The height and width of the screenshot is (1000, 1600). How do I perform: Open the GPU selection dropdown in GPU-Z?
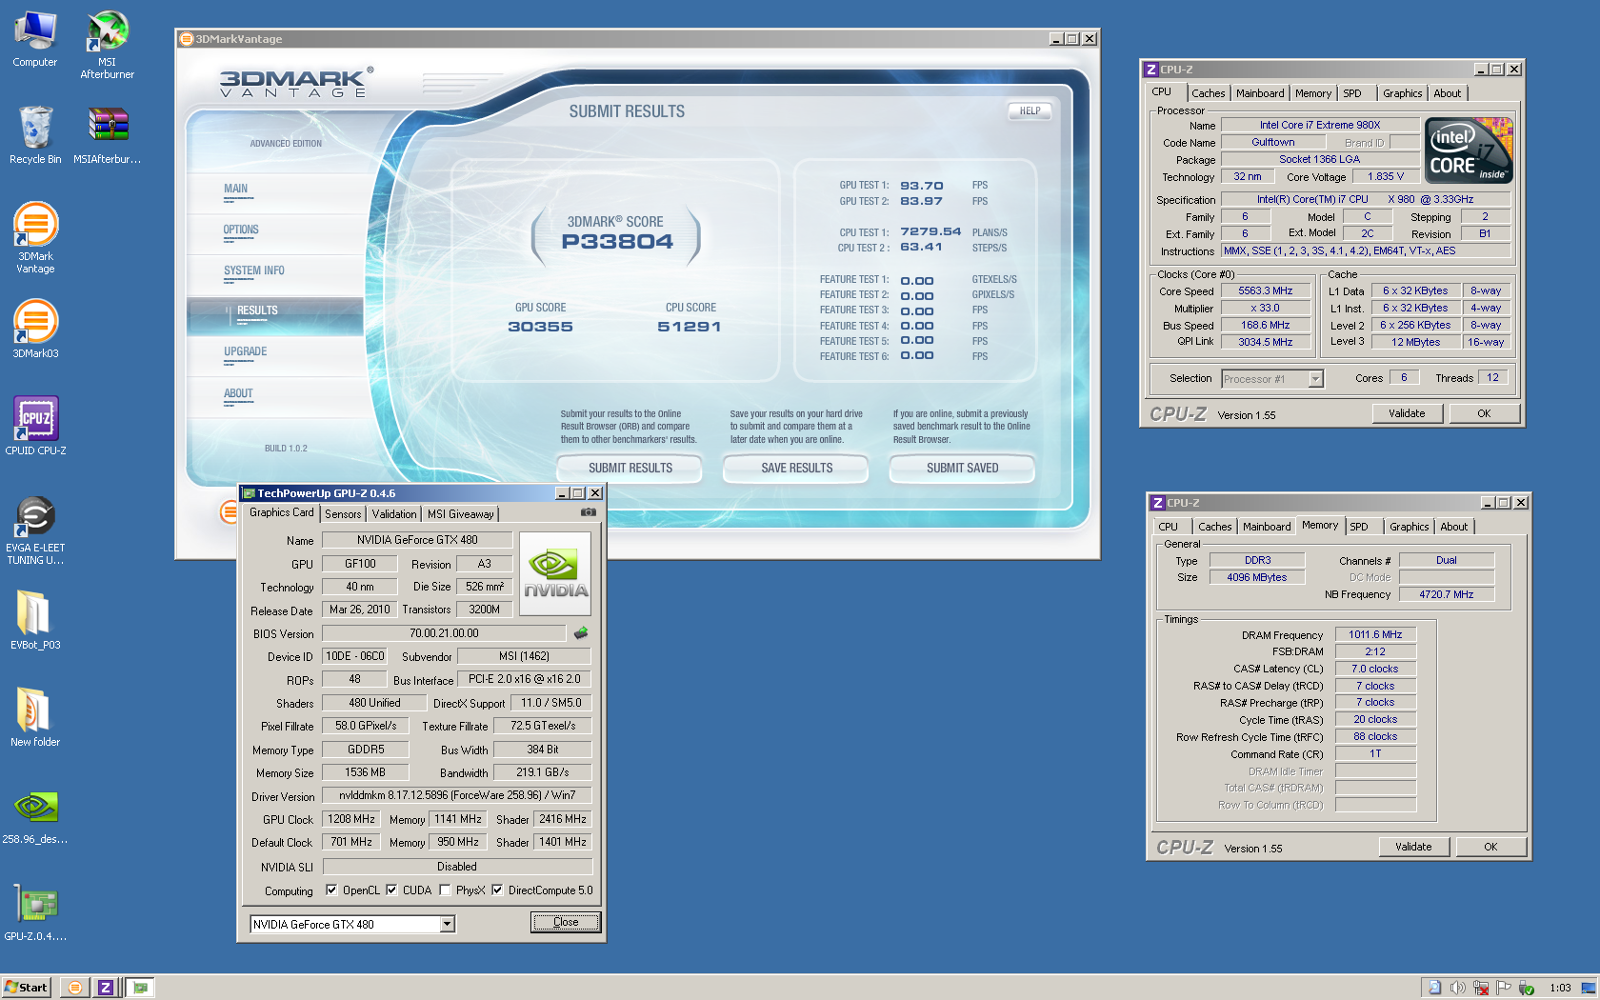coord(447,925)
